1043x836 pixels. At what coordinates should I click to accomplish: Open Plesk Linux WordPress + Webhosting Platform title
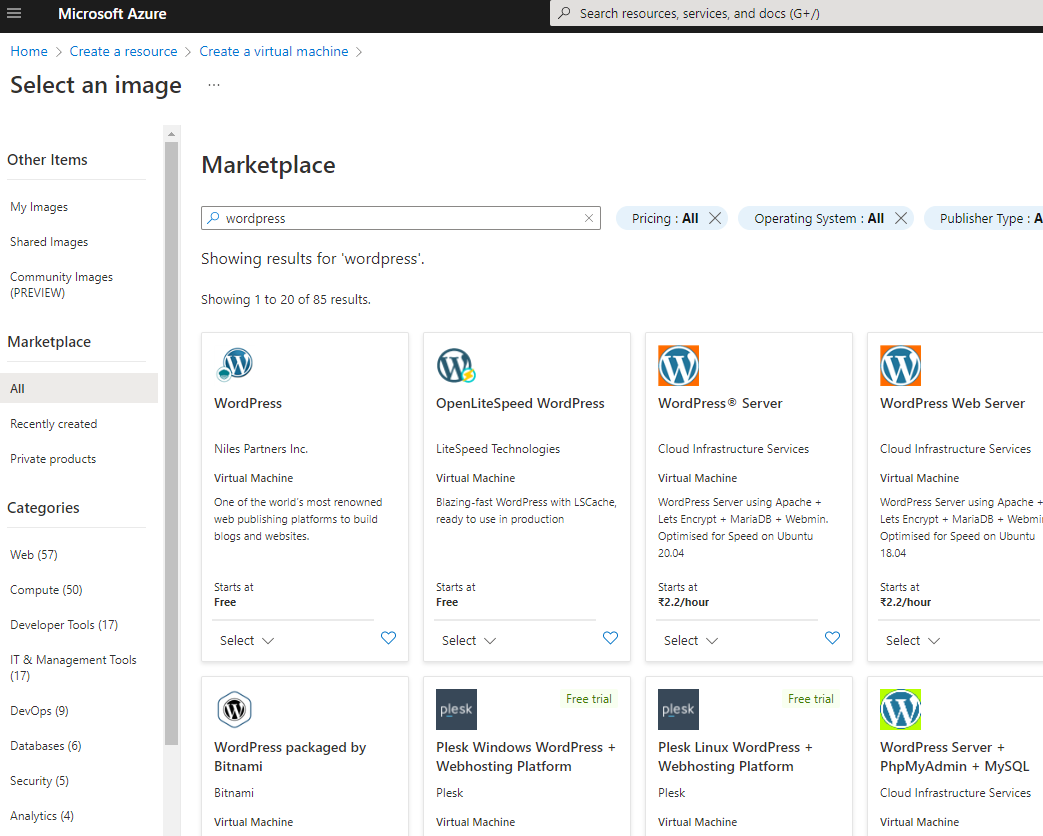click(x=736, y=757)
